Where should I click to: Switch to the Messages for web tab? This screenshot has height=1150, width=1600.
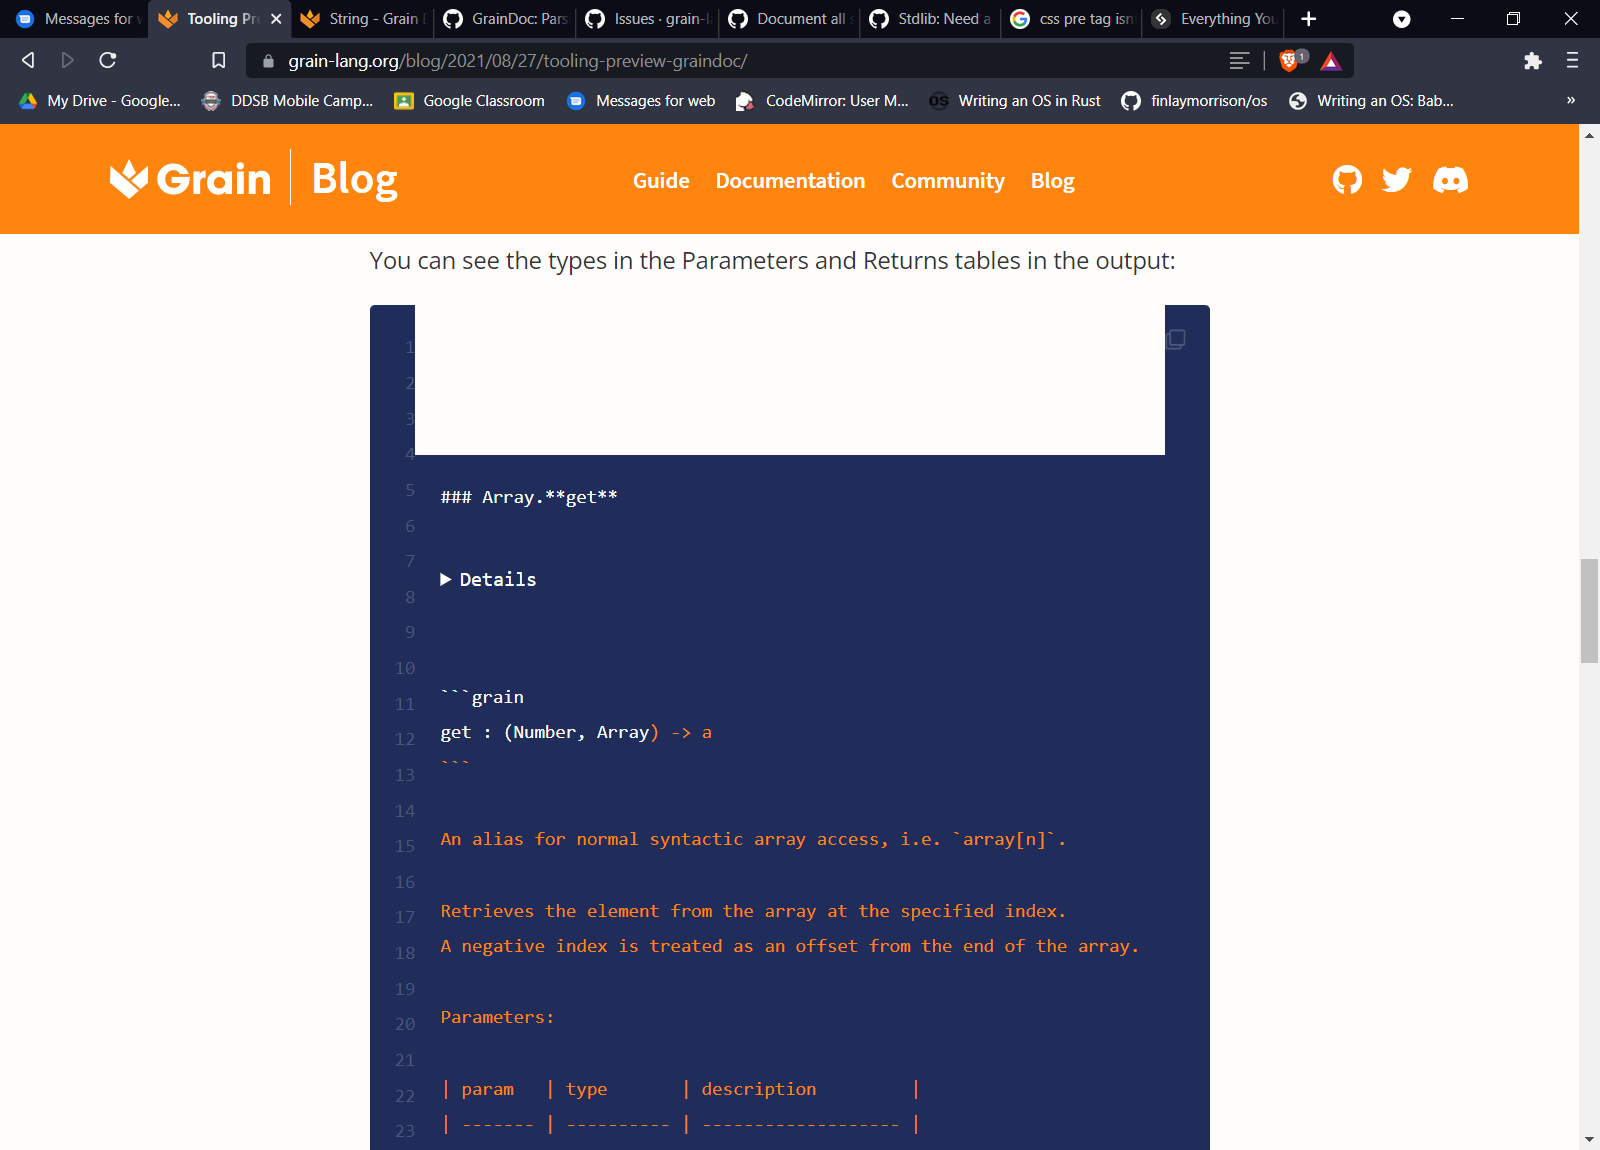[x=77, y=19]
